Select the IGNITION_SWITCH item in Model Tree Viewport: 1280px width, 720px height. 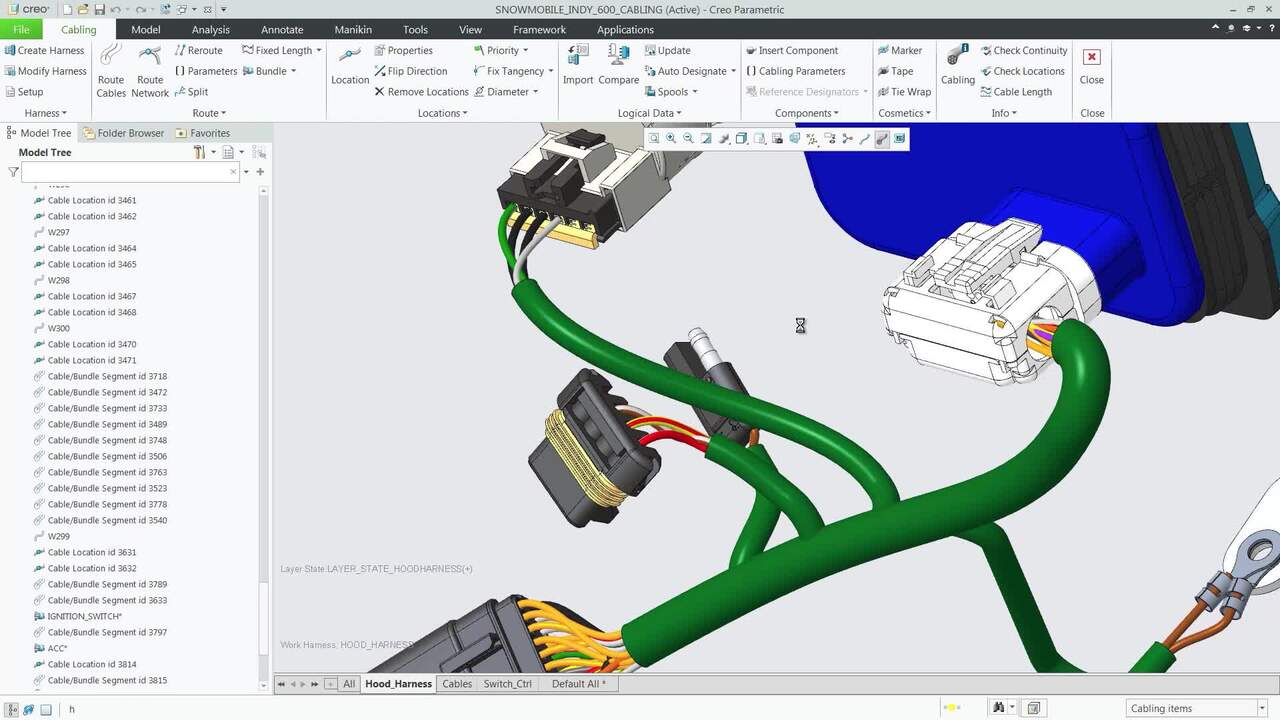click(x=78, y=616)
